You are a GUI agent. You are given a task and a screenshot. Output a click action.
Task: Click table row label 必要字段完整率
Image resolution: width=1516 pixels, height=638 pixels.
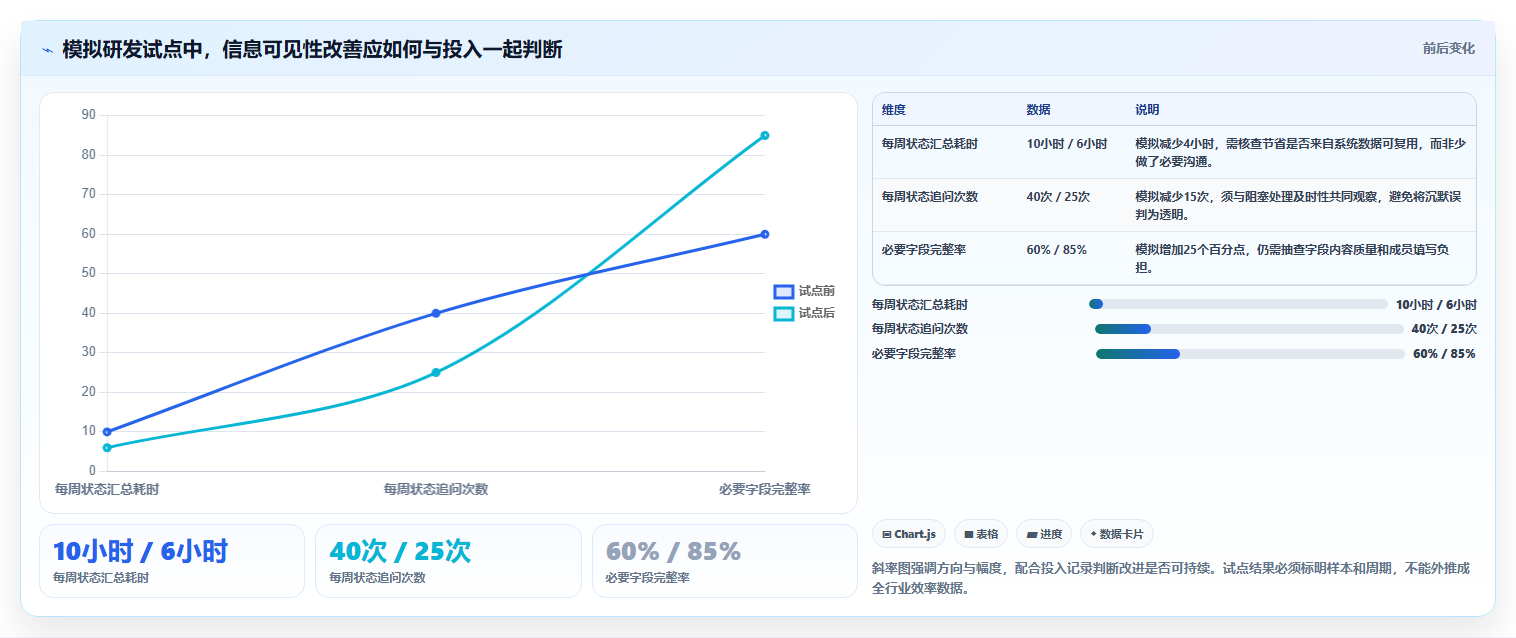point(924,250)
